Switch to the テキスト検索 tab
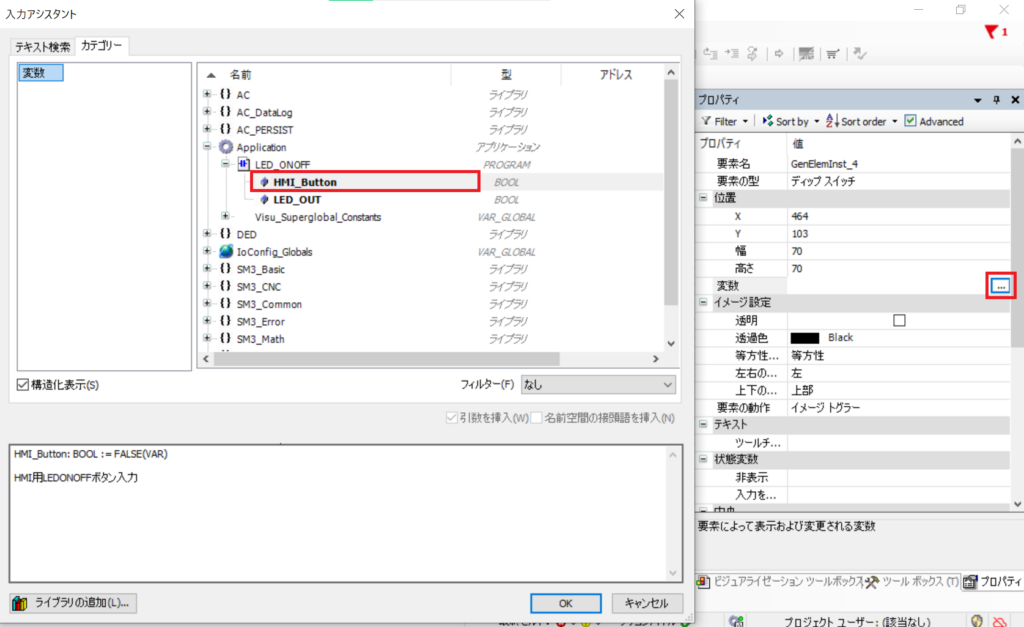 [42, 47]
